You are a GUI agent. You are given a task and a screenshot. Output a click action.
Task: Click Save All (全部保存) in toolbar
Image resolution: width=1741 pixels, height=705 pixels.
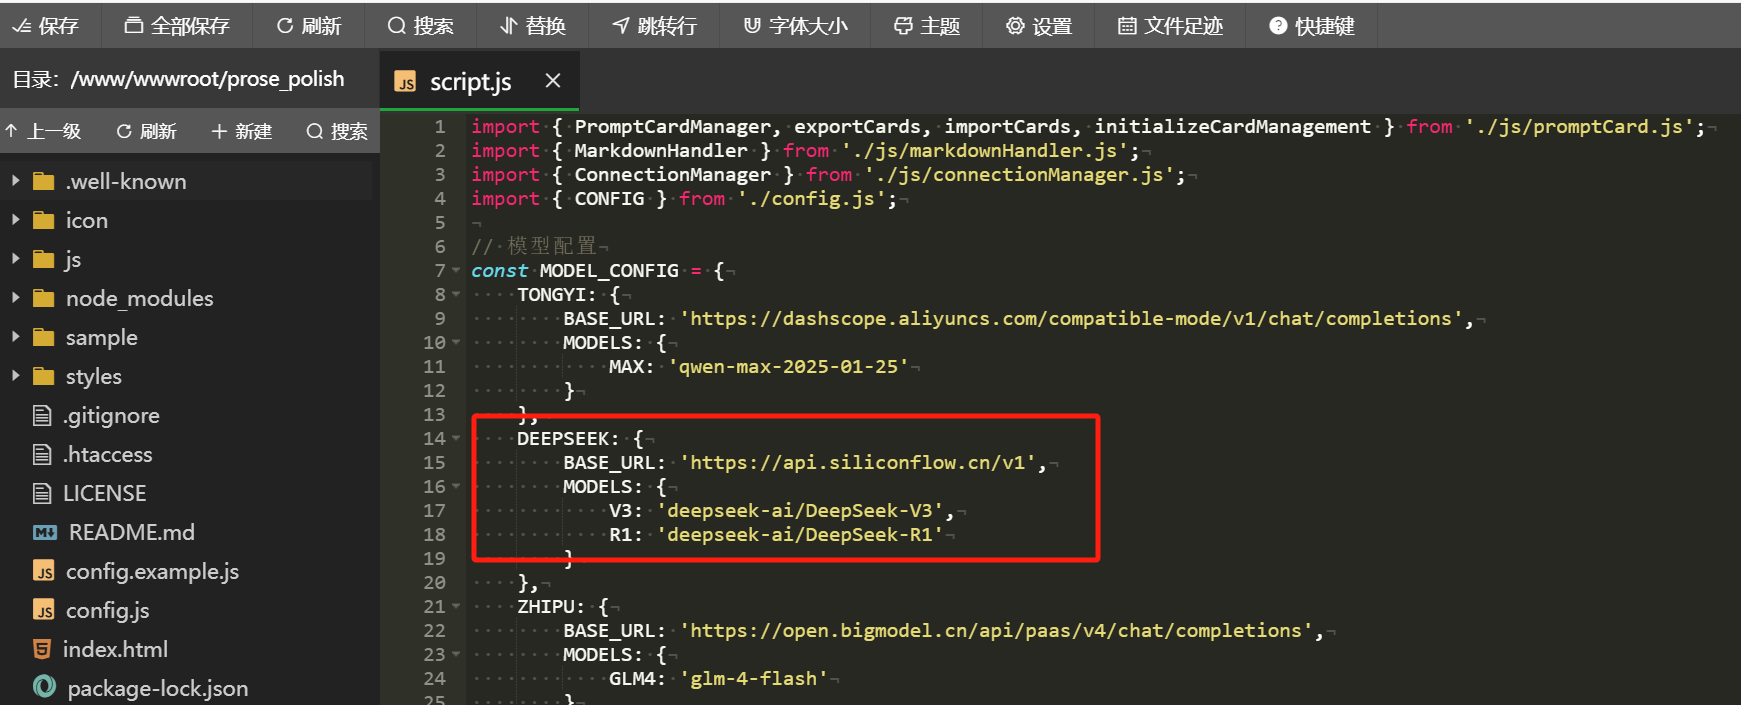(x=177, y=26)
